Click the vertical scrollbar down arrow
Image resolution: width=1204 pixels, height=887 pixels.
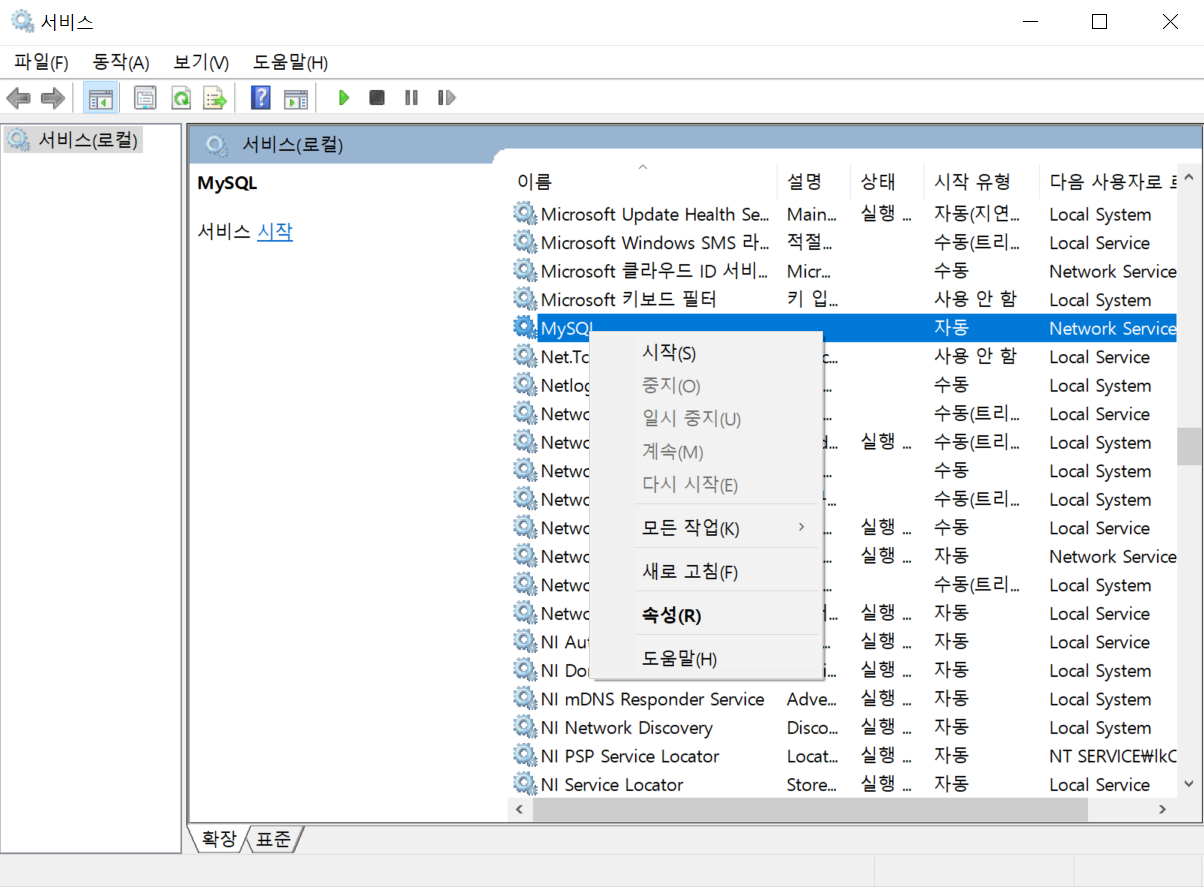pos(1189,784)
